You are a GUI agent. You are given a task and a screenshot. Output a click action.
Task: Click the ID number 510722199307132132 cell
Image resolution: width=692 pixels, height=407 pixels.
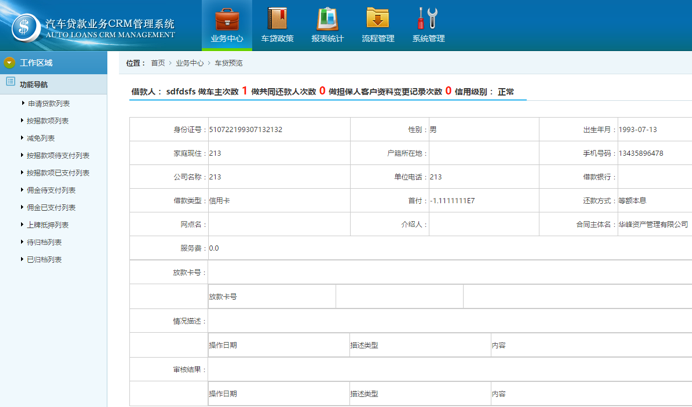pyautogui.click(x=246, y=130)
